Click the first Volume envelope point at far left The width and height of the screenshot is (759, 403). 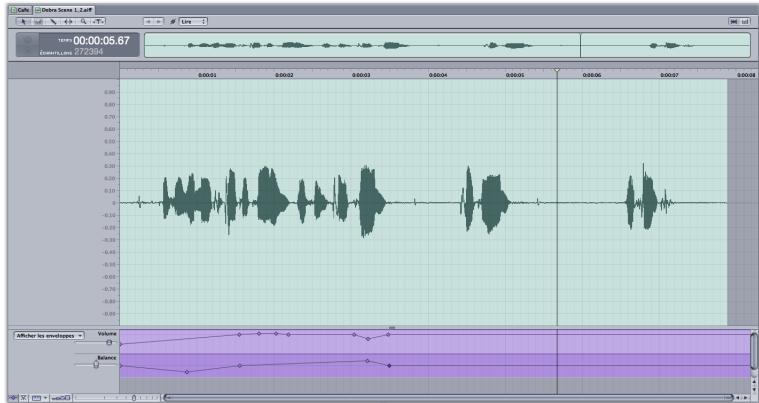click(x=121, y=344)
